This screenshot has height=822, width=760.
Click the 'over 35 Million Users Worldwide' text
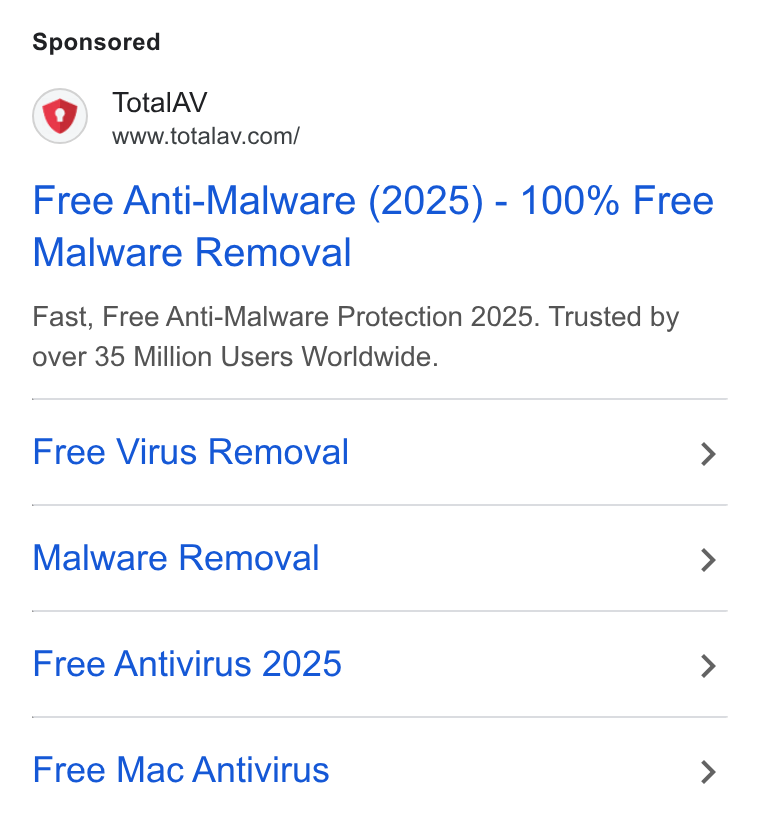click(233, 357)
